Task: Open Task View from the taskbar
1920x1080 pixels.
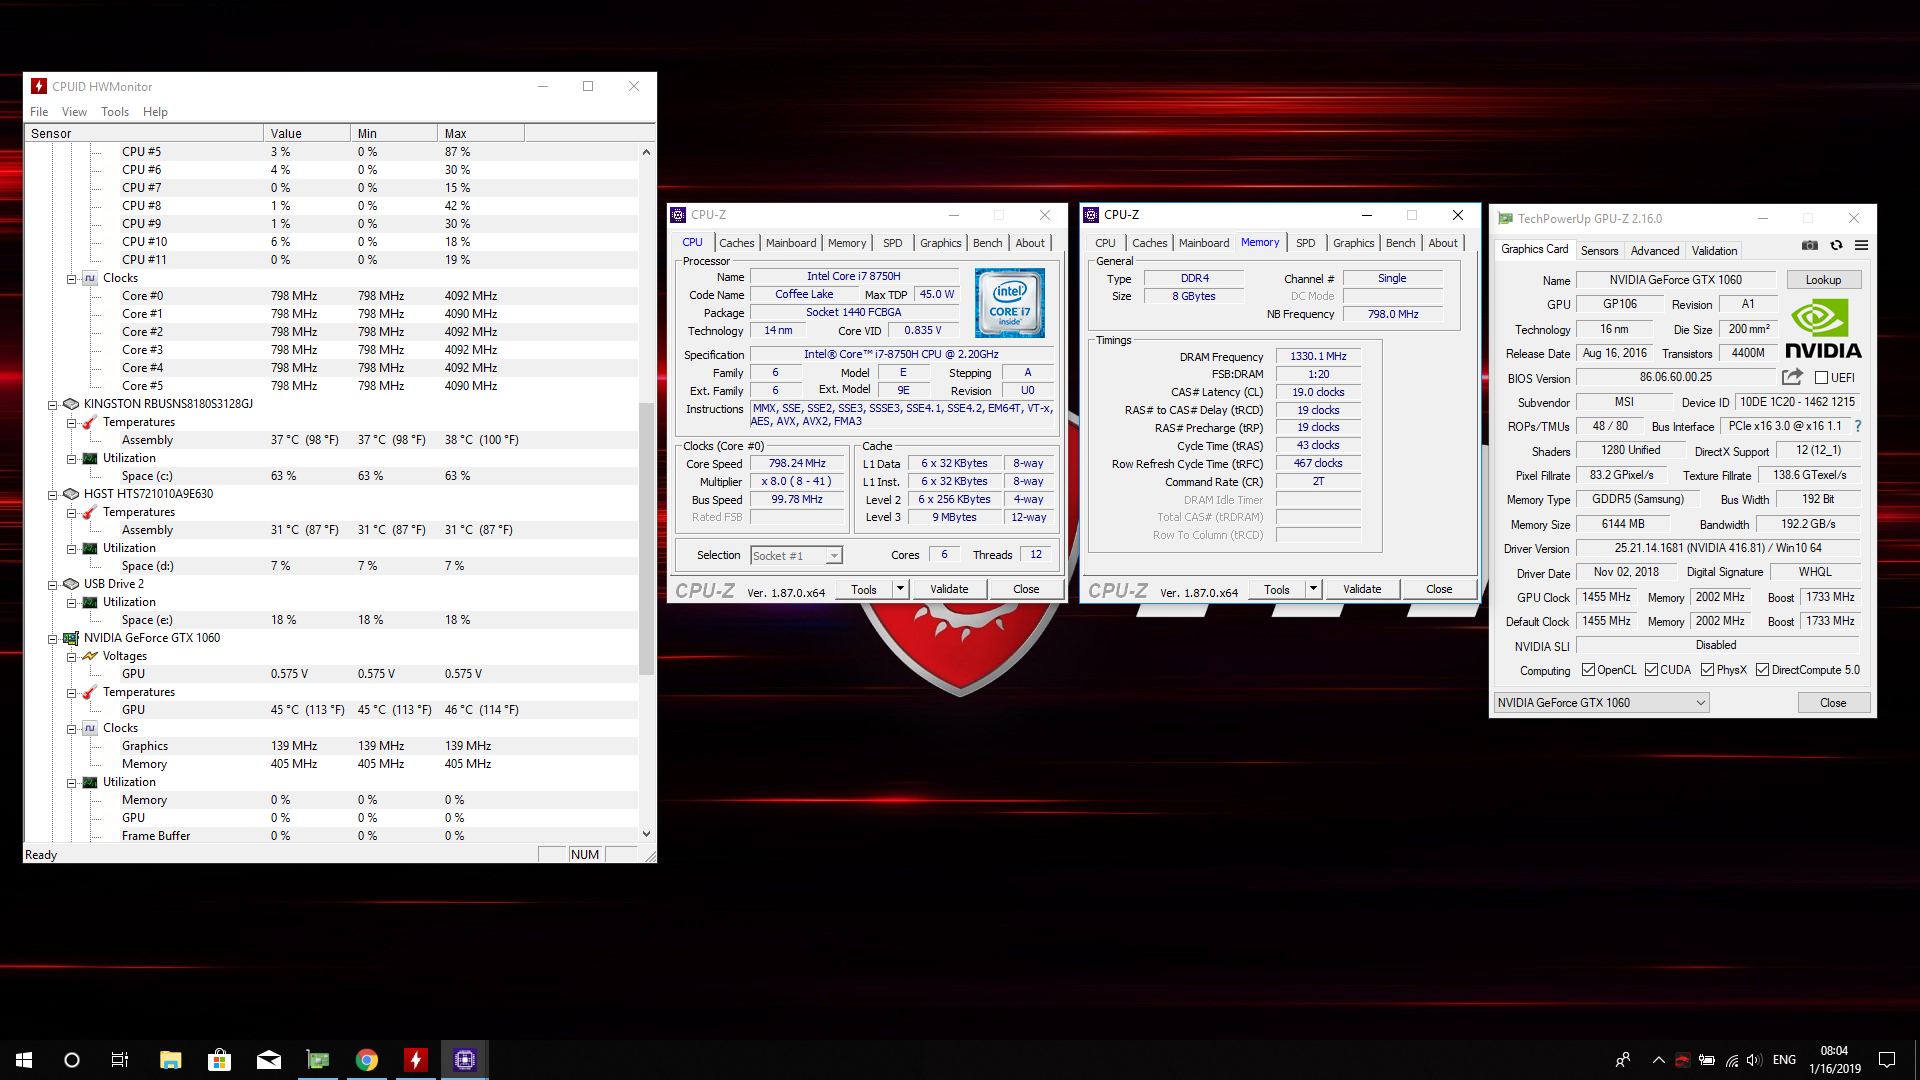Action: click(120, 1060)
